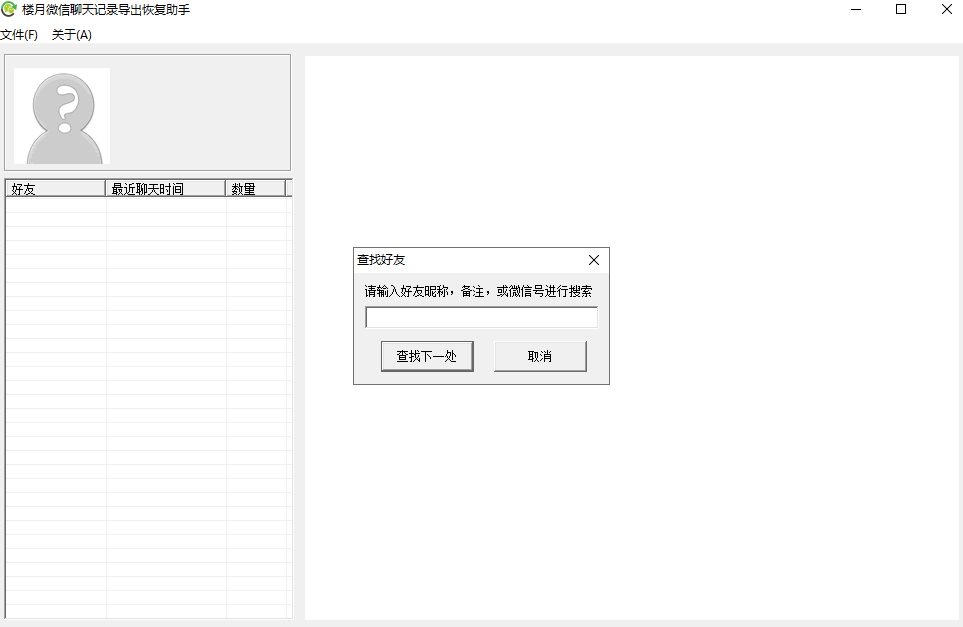The image size is (963, 627).
Task: Sort by the 最近聊天时间 column header
Action: (x=165, y=188)
